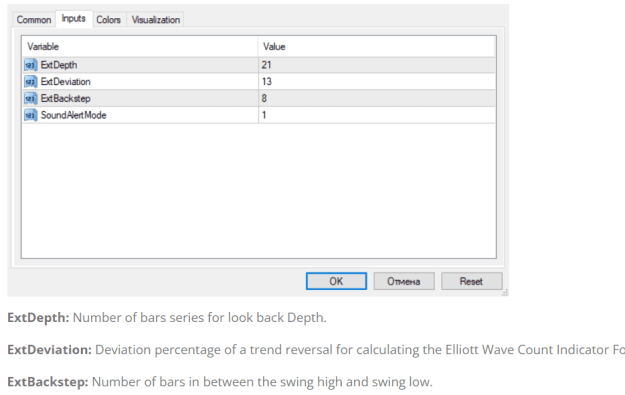The image size is (625, 395).
Task: Click the ExtBackstep variable icon
Action: [30, 98]
